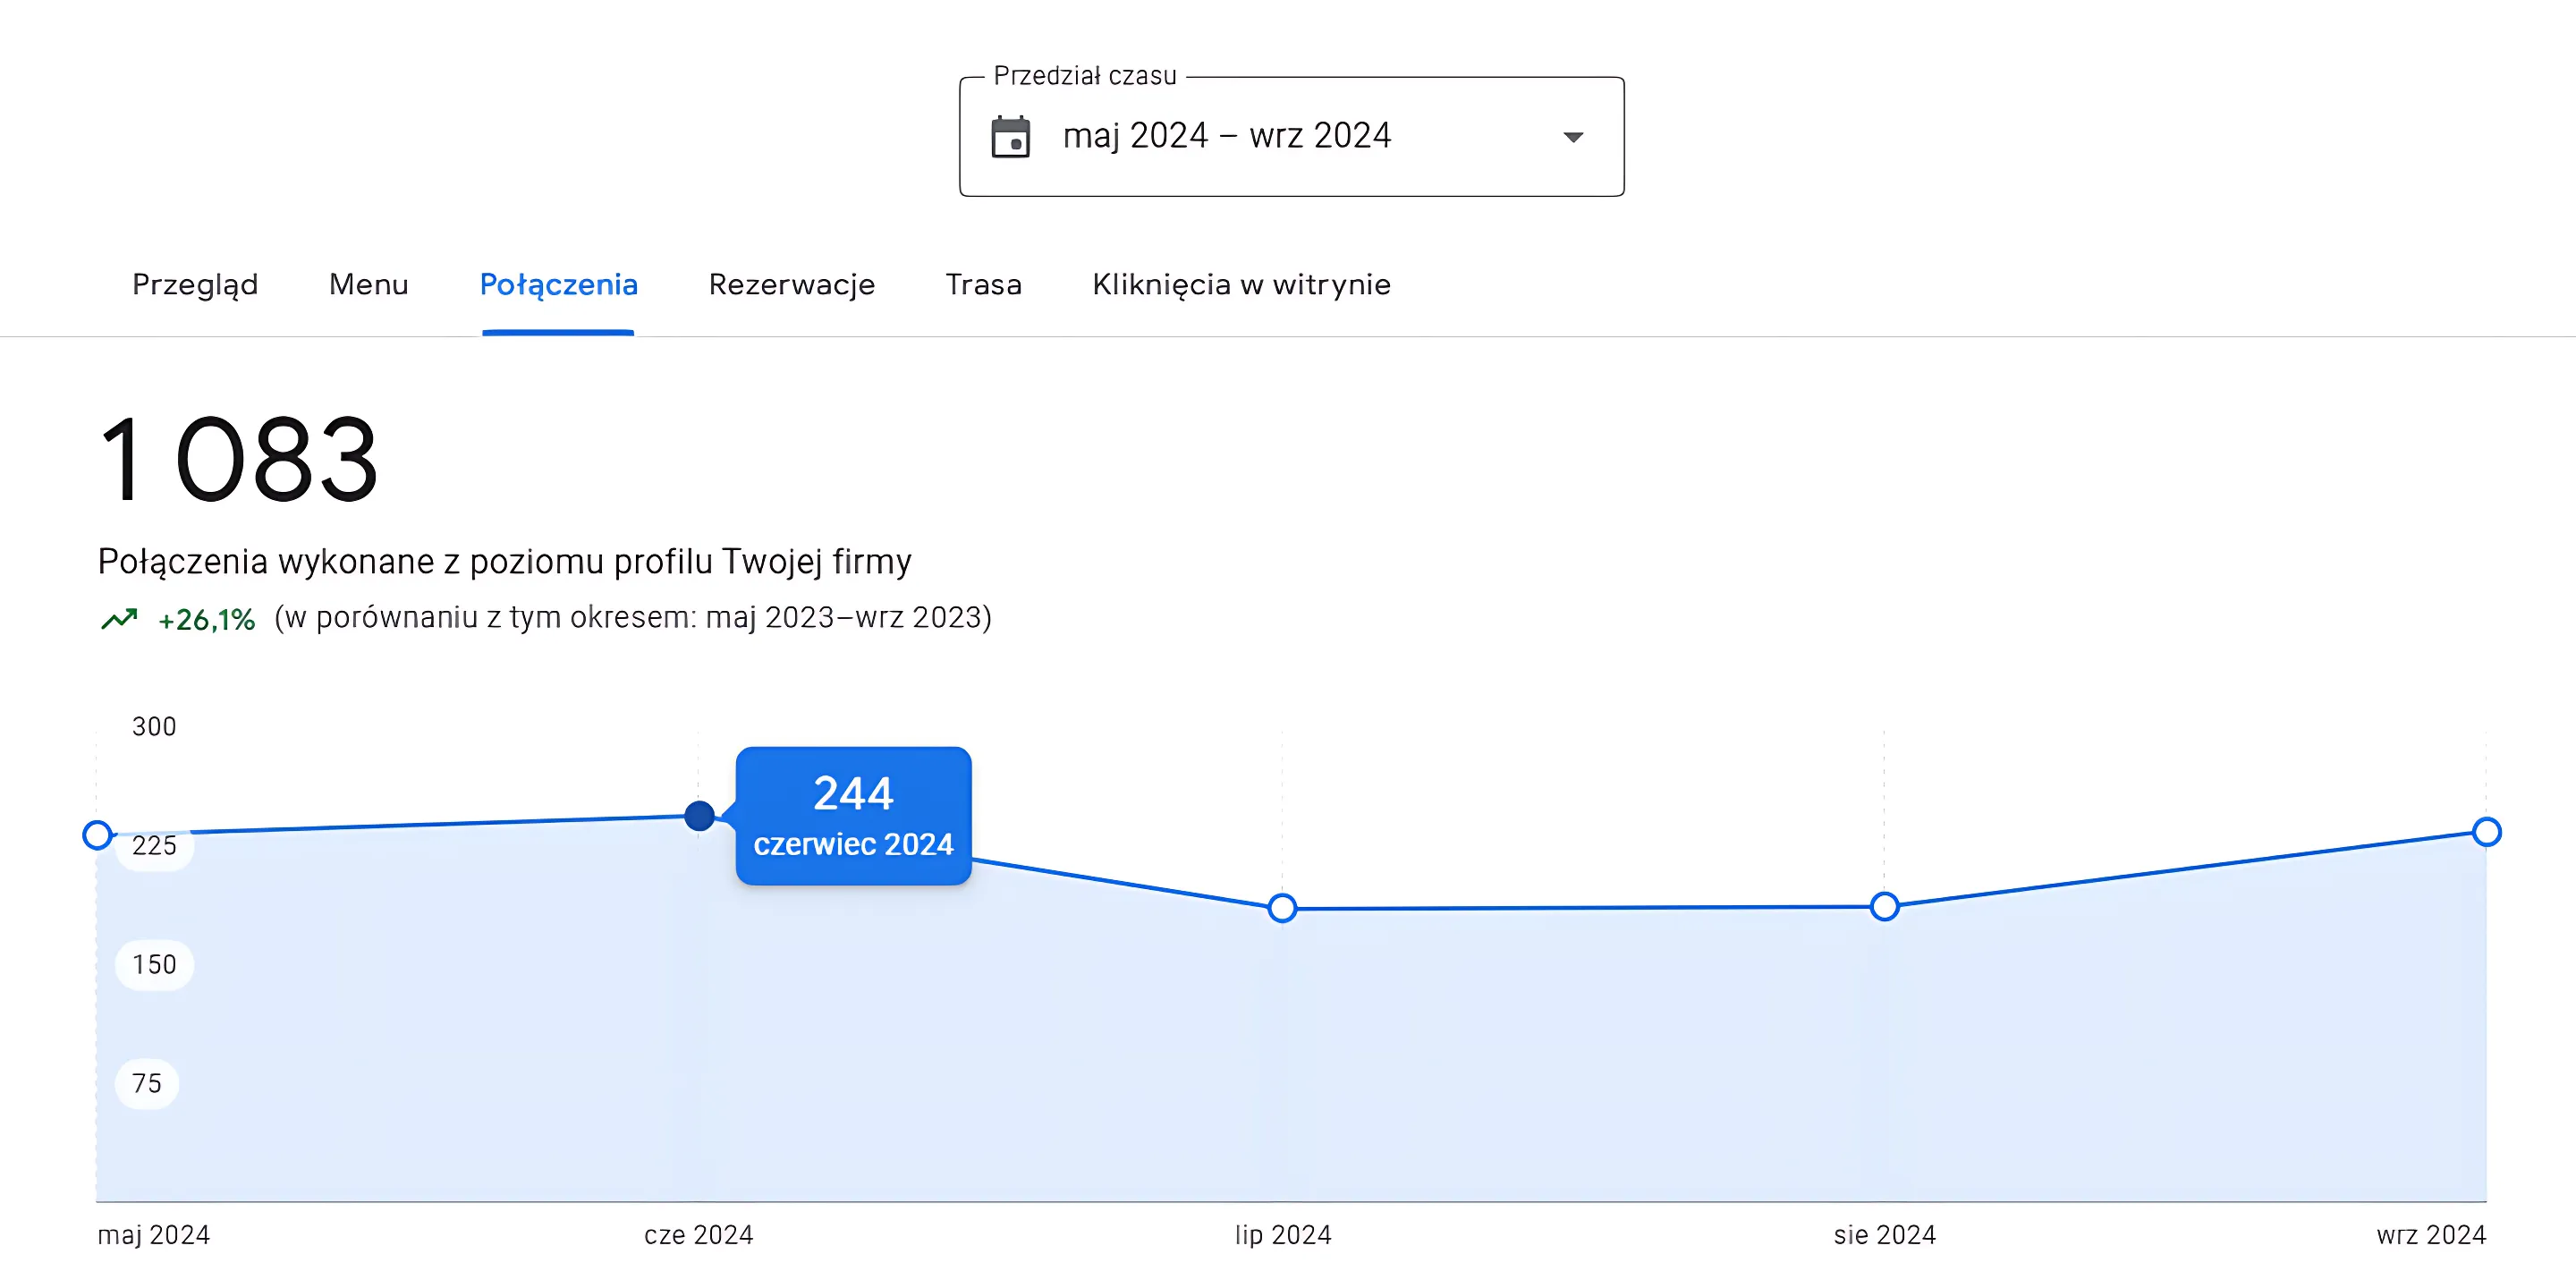Open the Menu tab
The width and height of the screenshot is (2576, 1288).
(369, 285)
